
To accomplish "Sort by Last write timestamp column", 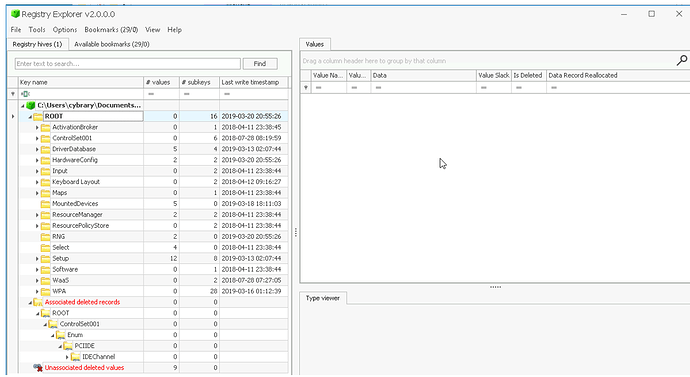I will coord(254,82).
